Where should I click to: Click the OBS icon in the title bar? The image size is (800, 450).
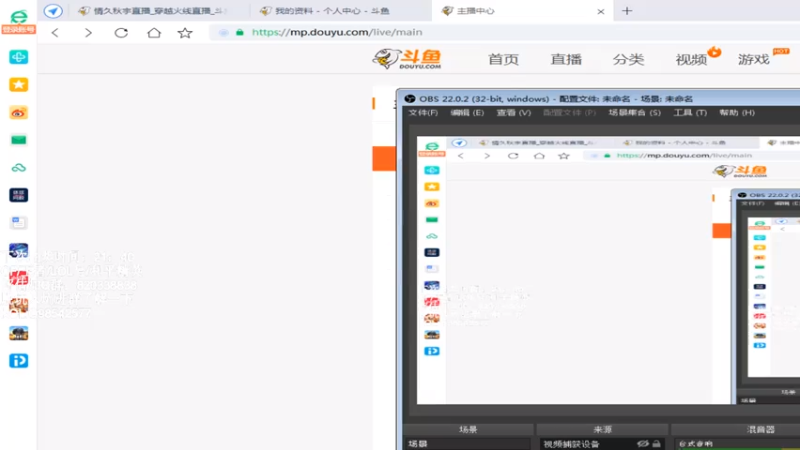tap(409, 98)
